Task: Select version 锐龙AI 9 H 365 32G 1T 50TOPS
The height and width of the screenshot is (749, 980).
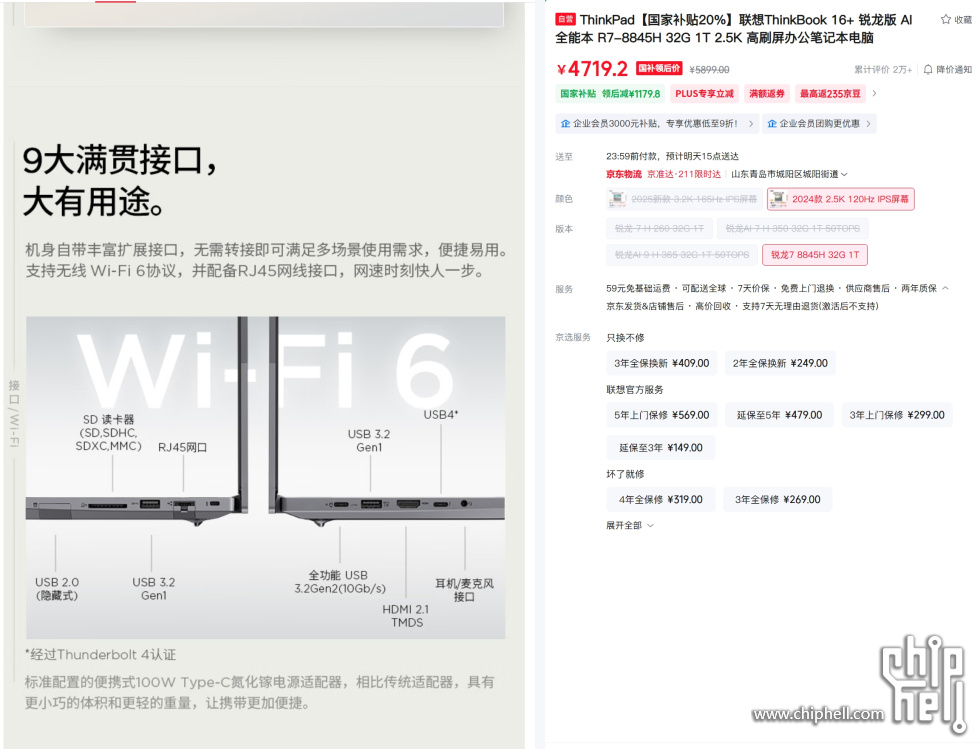Action: pyautogui.click(x=681, y=254)
